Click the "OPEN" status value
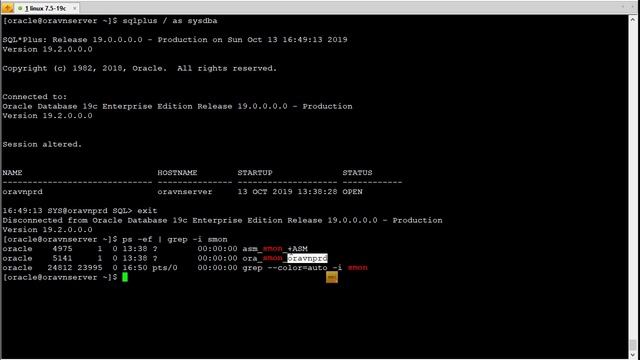Viewport: 640px width, 360px height. point(352,192)
